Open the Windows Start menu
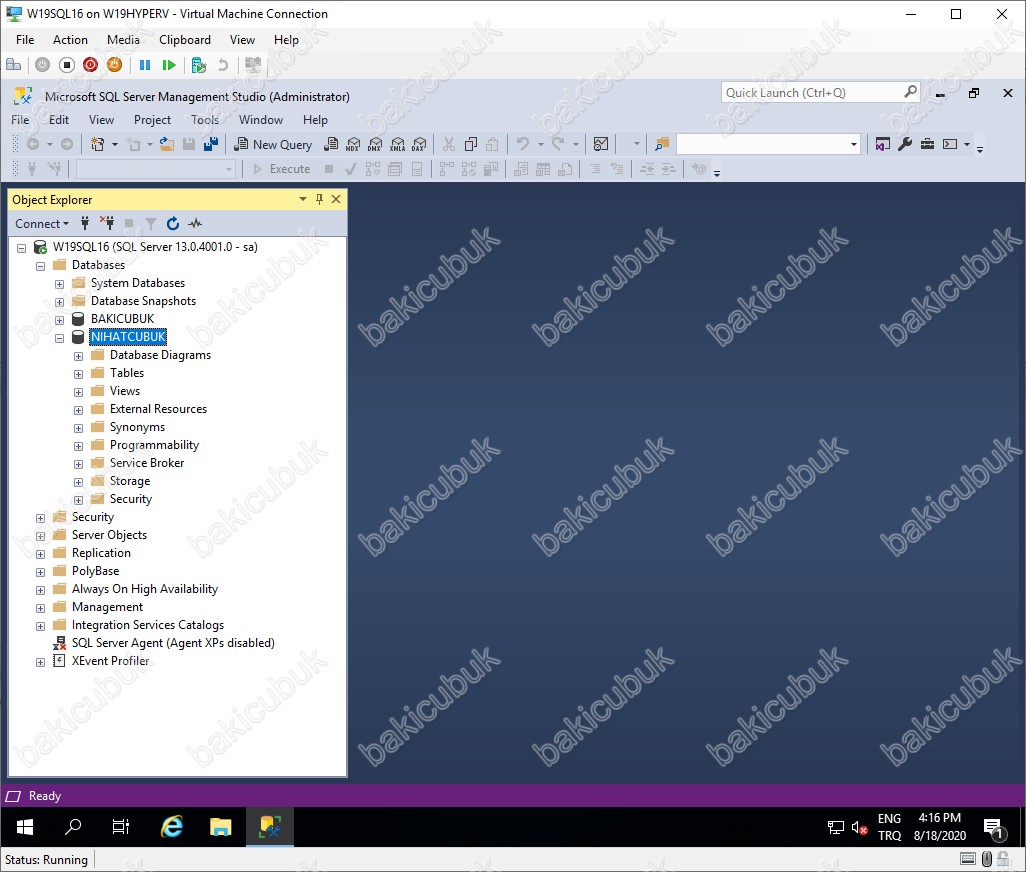The width and height of the screenshot is (1026, 872). coord(25,828)
